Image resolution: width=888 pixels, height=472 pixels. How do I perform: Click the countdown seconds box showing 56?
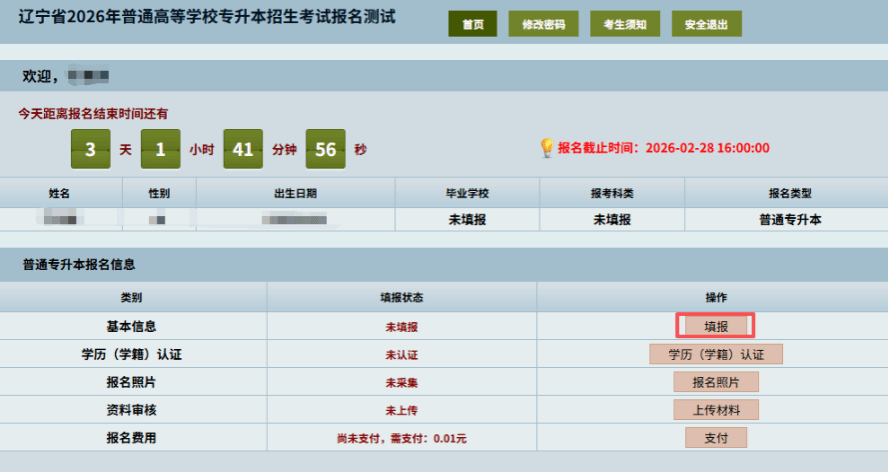pos(325,150)
